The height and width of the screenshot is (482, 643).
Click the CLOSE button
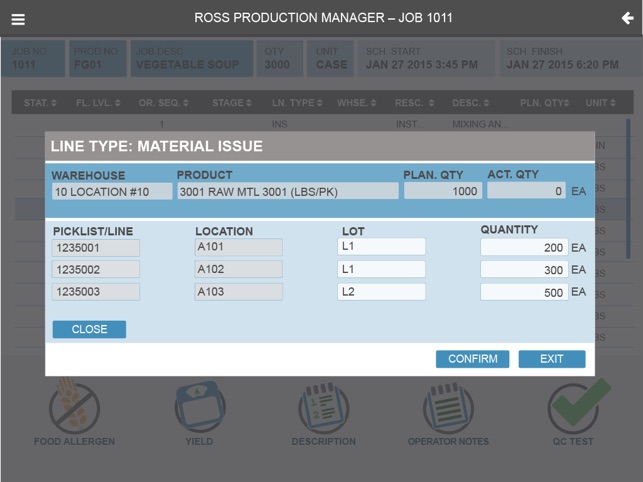click(89, 329)
